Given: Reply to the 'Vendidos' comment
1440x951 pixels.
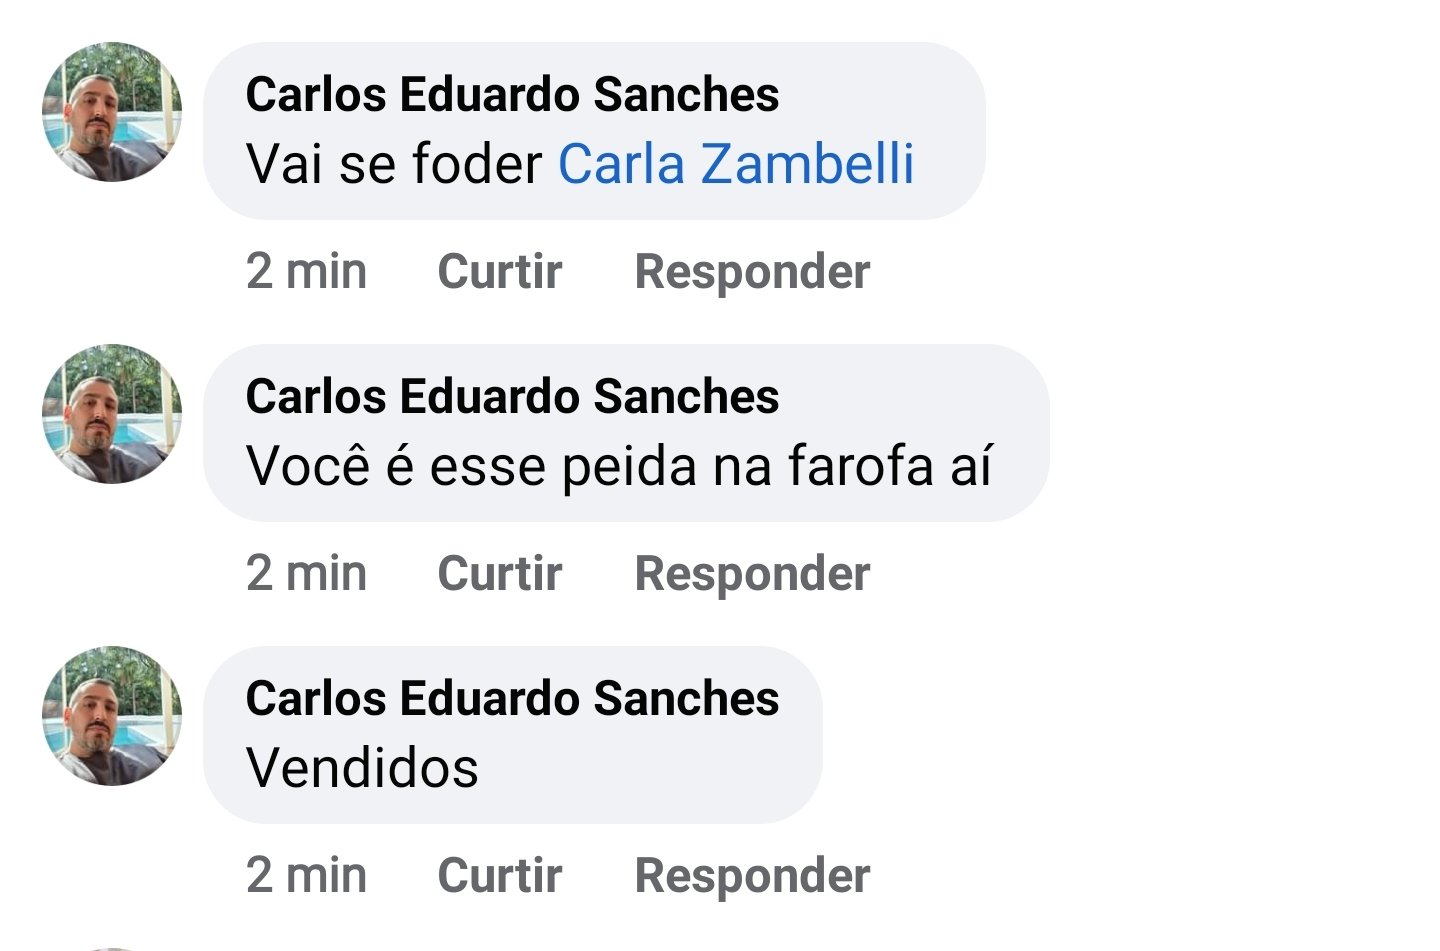Looking at the screenshot, I should pyautogui.click(x=752, y=876).
